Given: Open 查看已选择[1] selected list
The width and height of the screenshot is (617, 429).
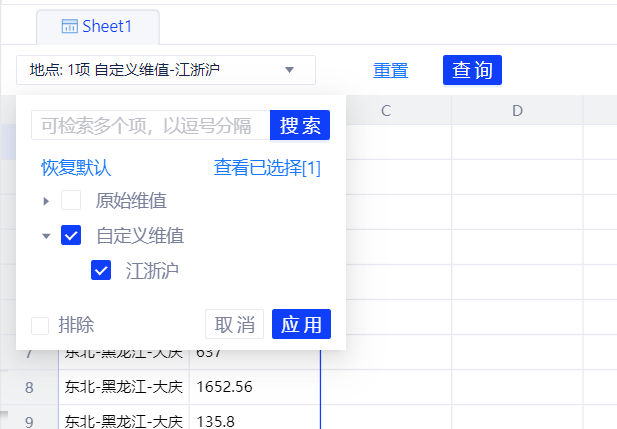Looking at the screenshot, I should tap(267, 168).
